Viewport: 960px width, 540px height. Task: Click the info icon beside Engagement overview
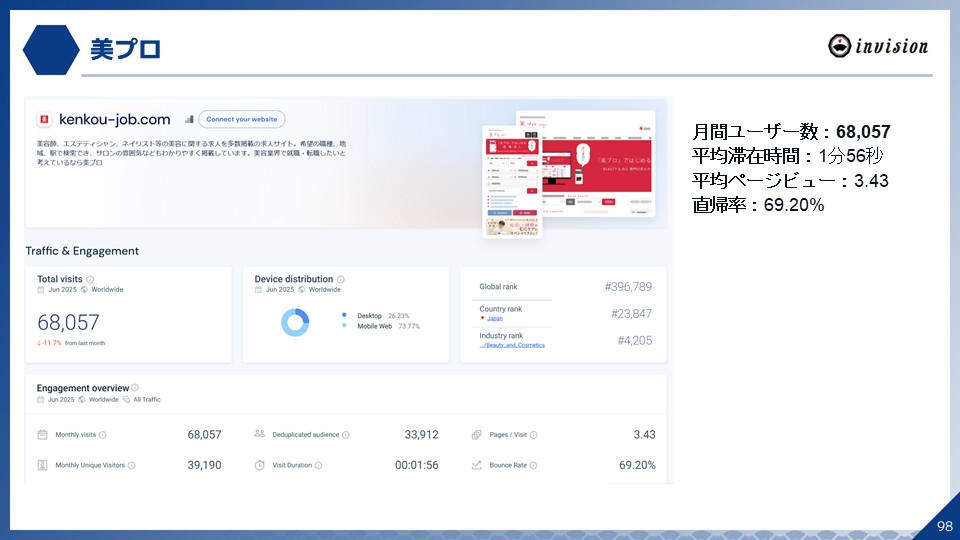(x=135, y=388)
